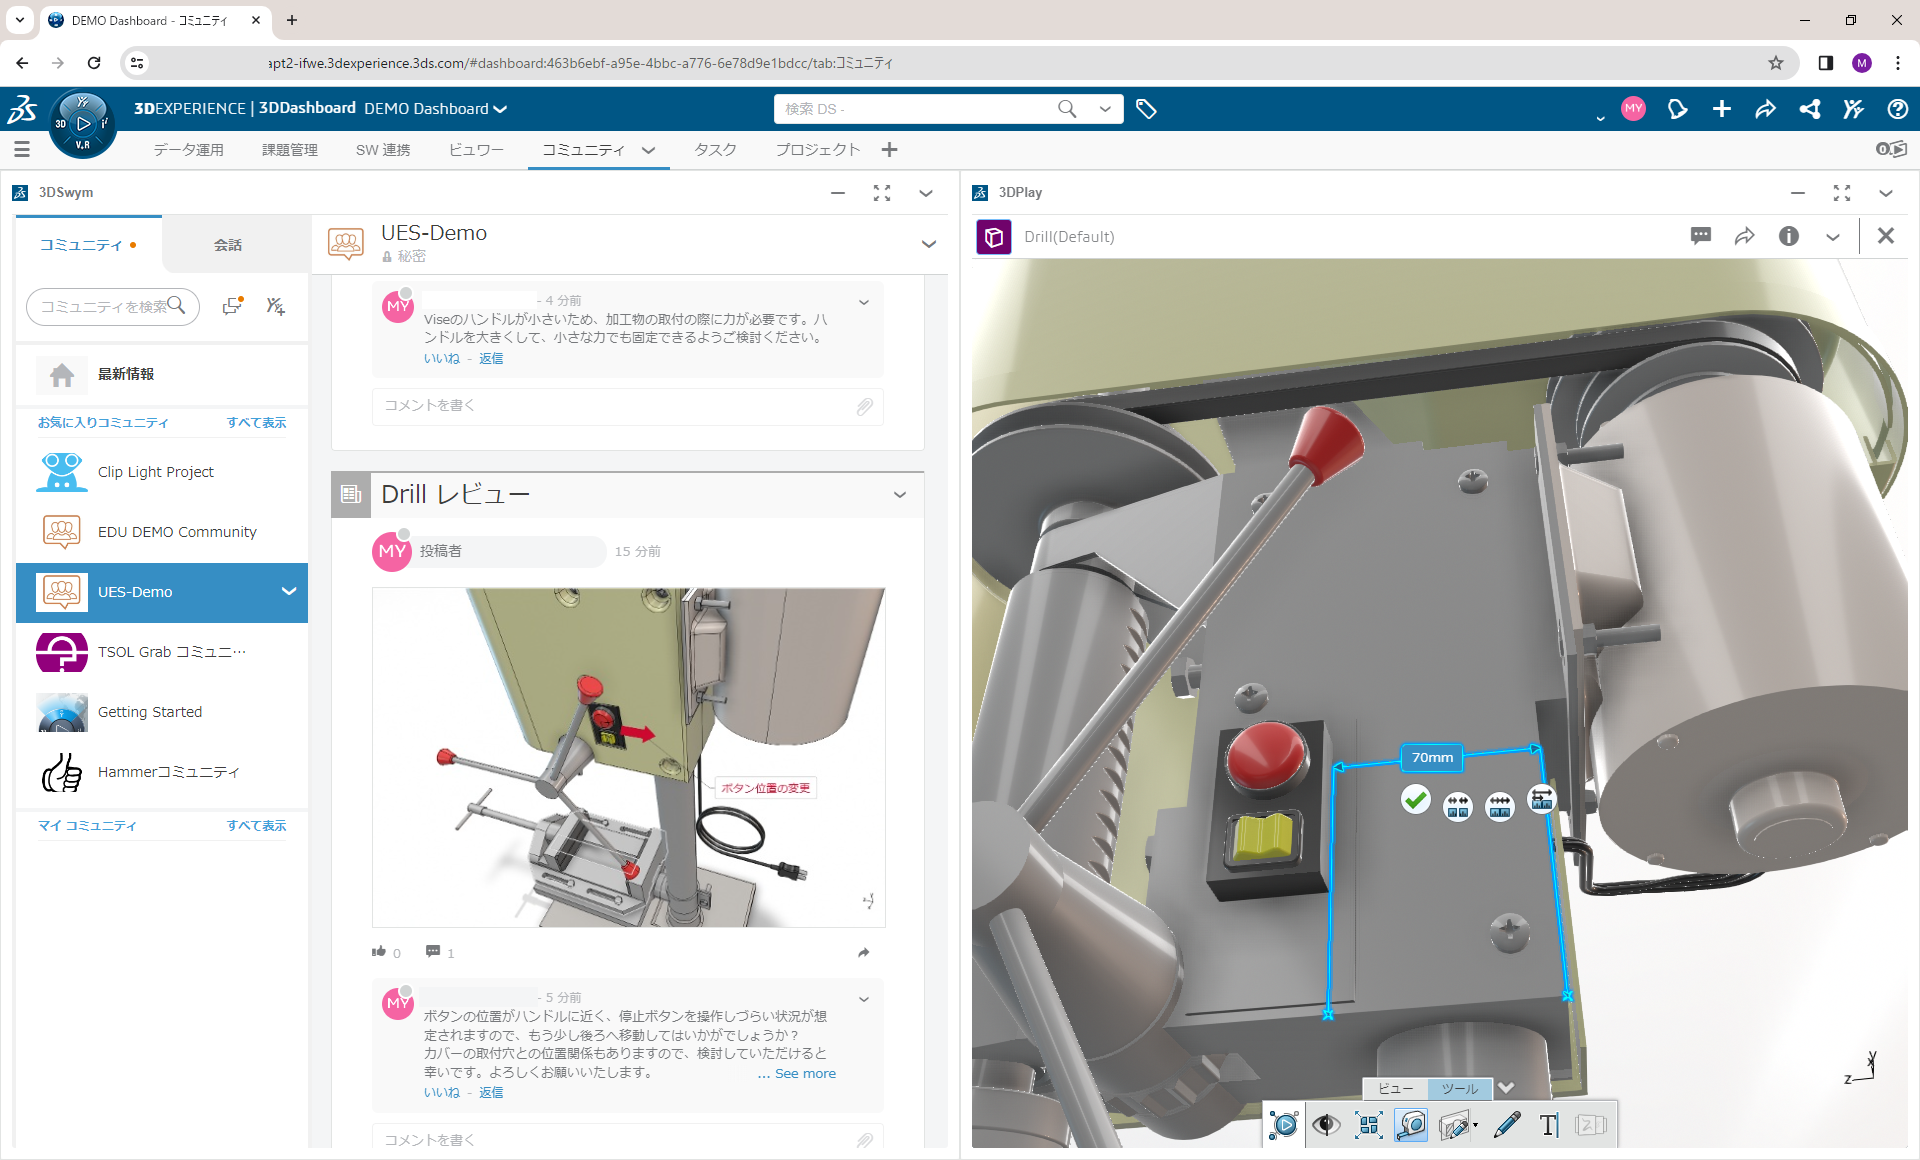Screen dimensions: 1920x1160
Task: Switch to the 課題管理 tab
Action: tap(290, 150)
